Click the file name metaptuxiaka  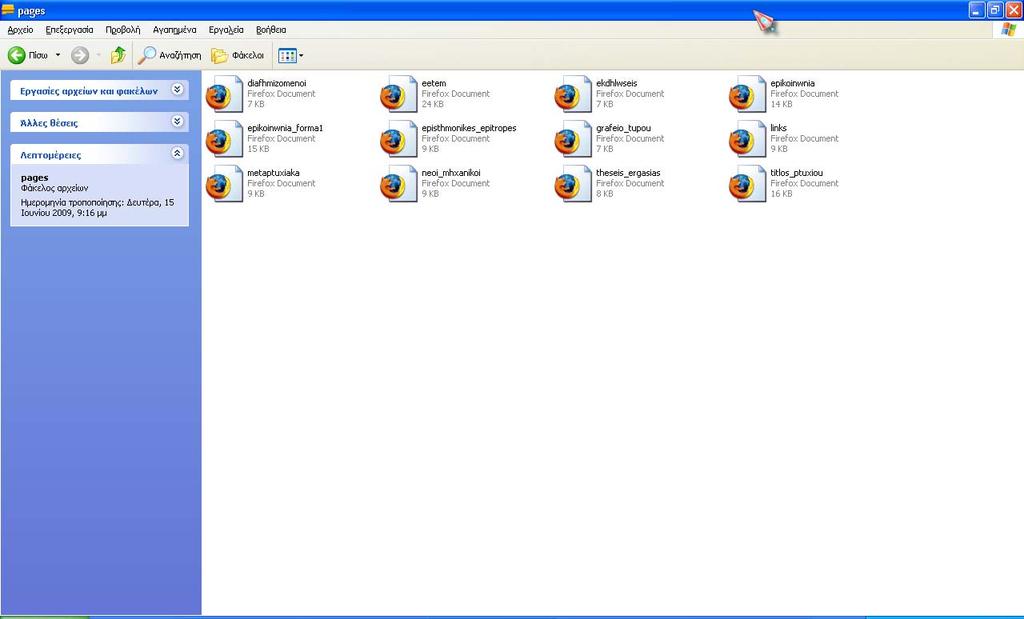(x=274, y=173)
